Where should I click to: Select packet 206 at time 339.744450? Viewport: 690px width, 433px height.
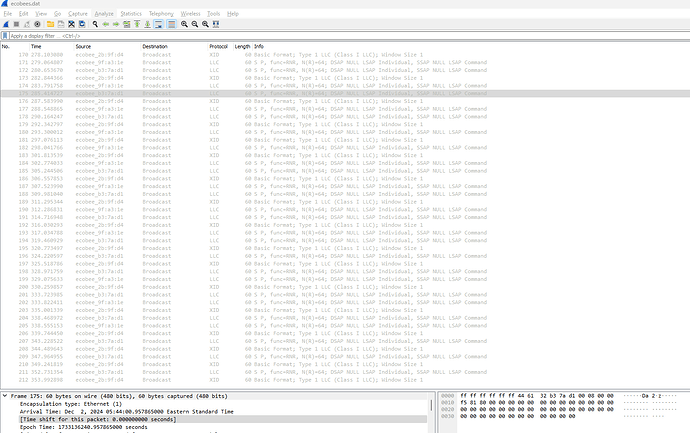pyautogui.click(x=345, y=333)
